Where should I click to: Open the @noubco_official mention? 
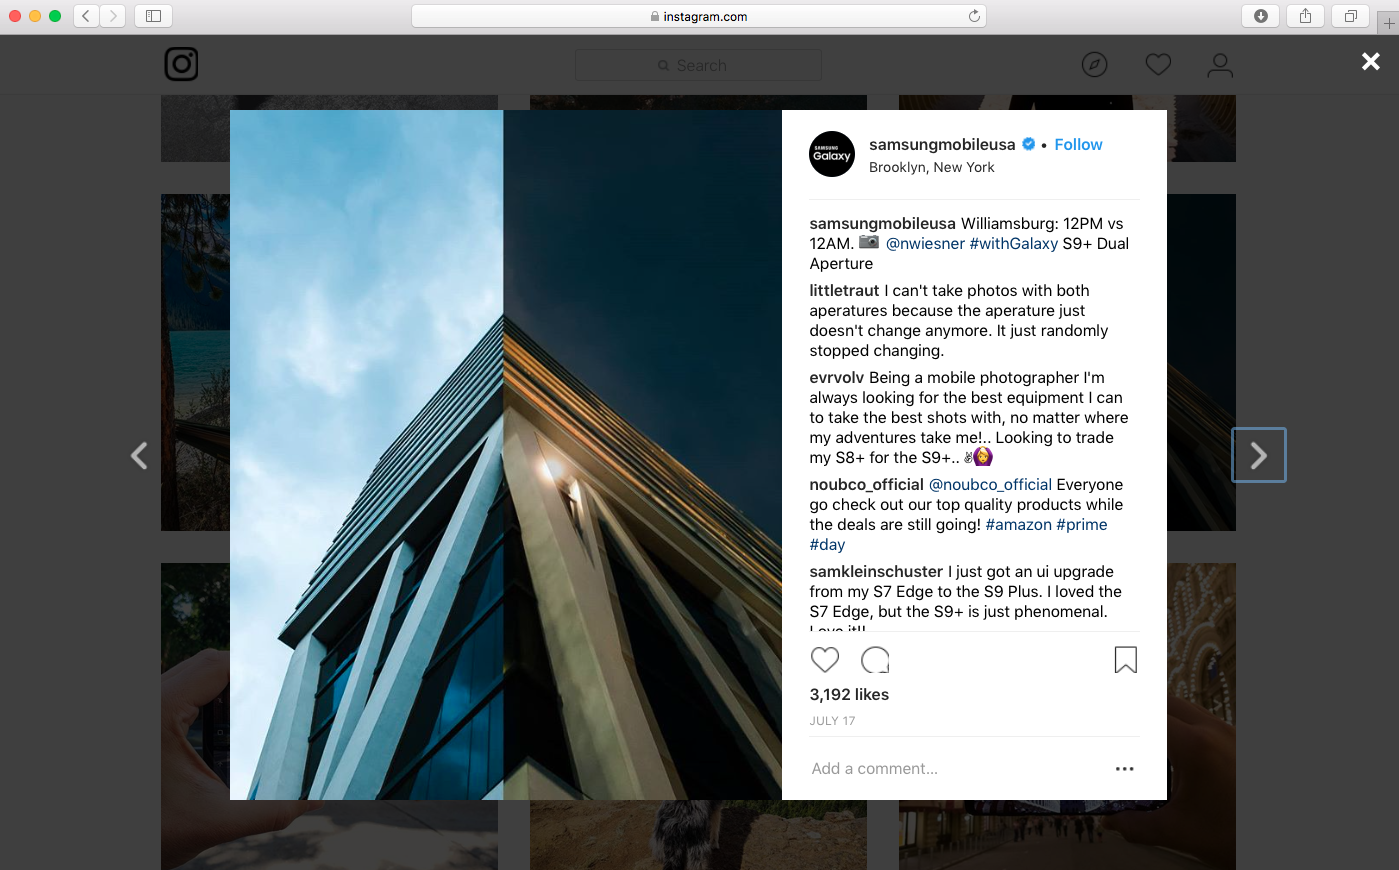tap(990, 484)
